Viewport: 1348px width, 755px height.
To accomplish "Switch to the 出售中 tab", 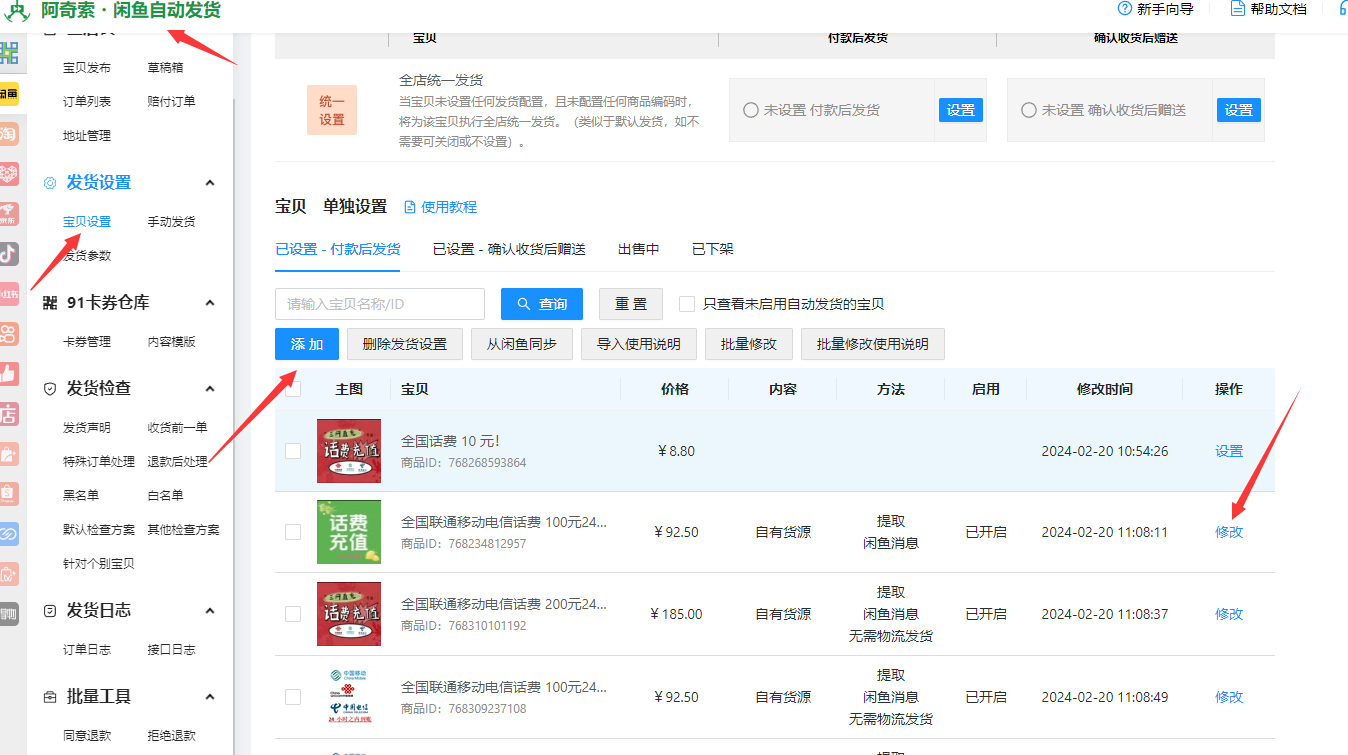I will [x=638, y=249].
